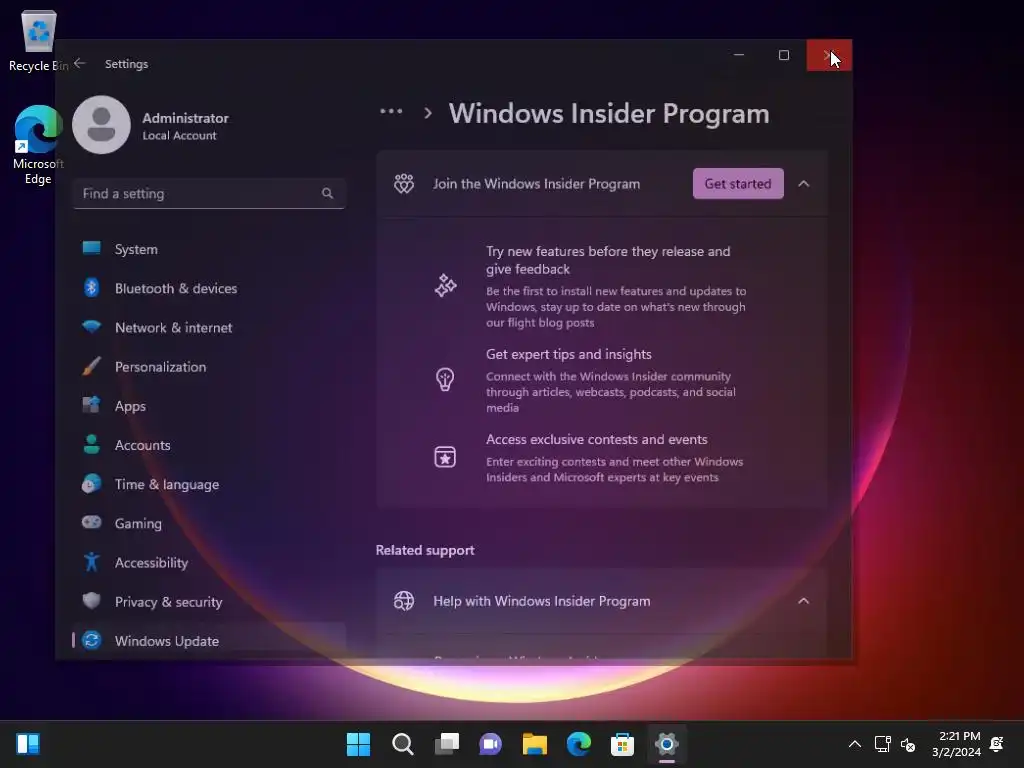Open Bluetooth & devices settings
This screenshot has width=1024, height=768.
(209, 288)
